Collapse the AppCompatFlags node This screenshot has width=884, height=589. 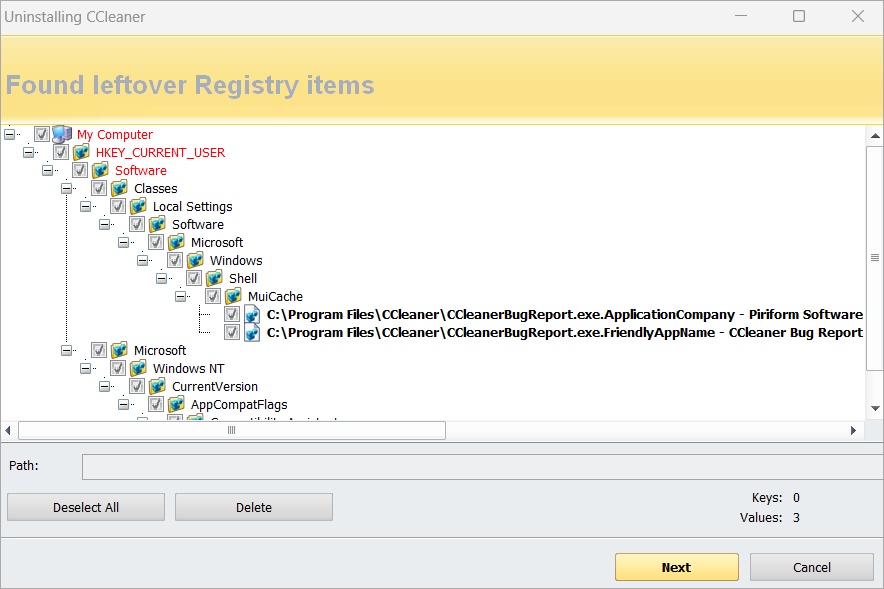(x=123, y=405)
